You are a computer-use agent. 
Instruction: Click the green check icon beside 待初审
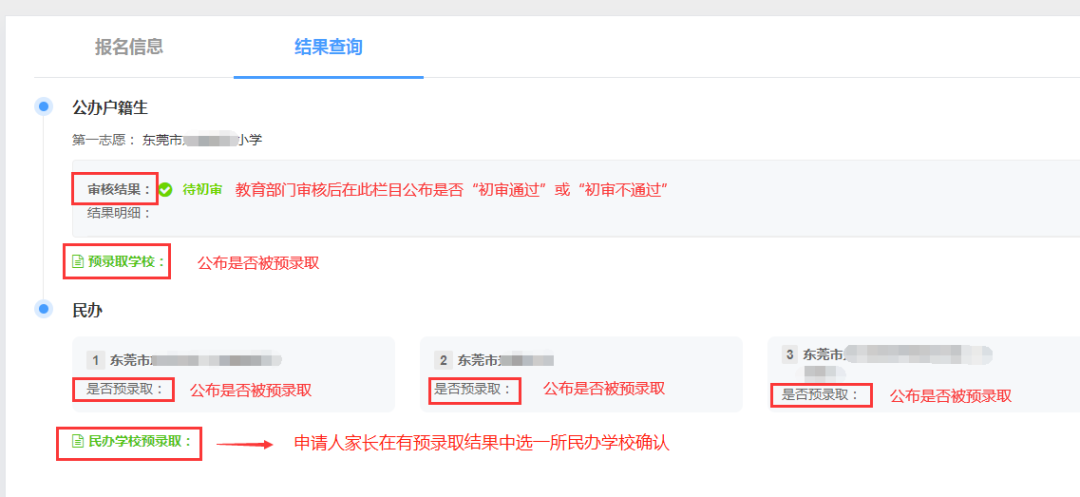point(166,189)
